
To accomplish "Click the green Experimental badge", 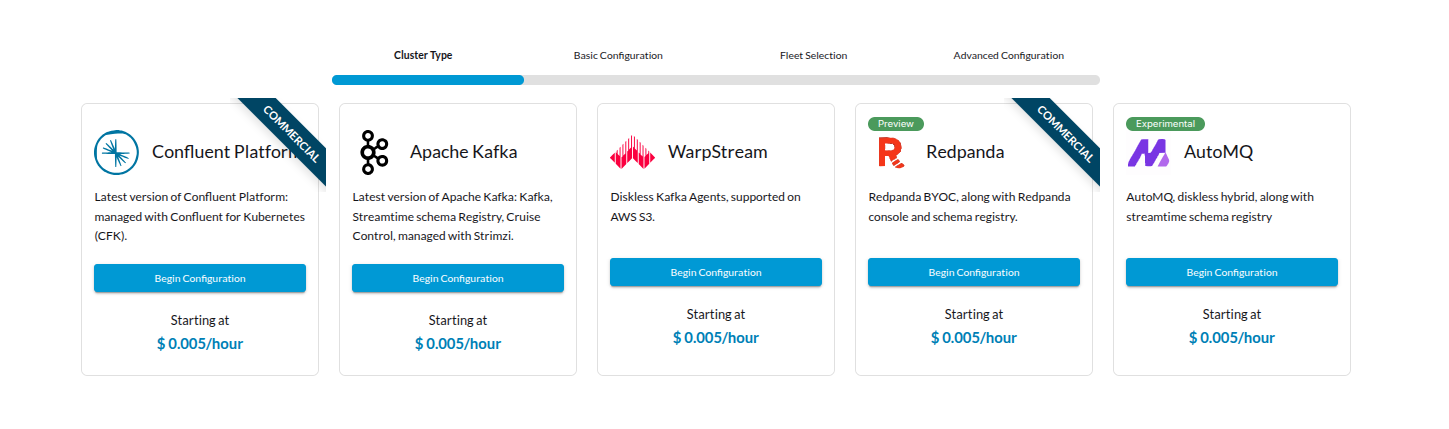I will tap(1165, 124).
